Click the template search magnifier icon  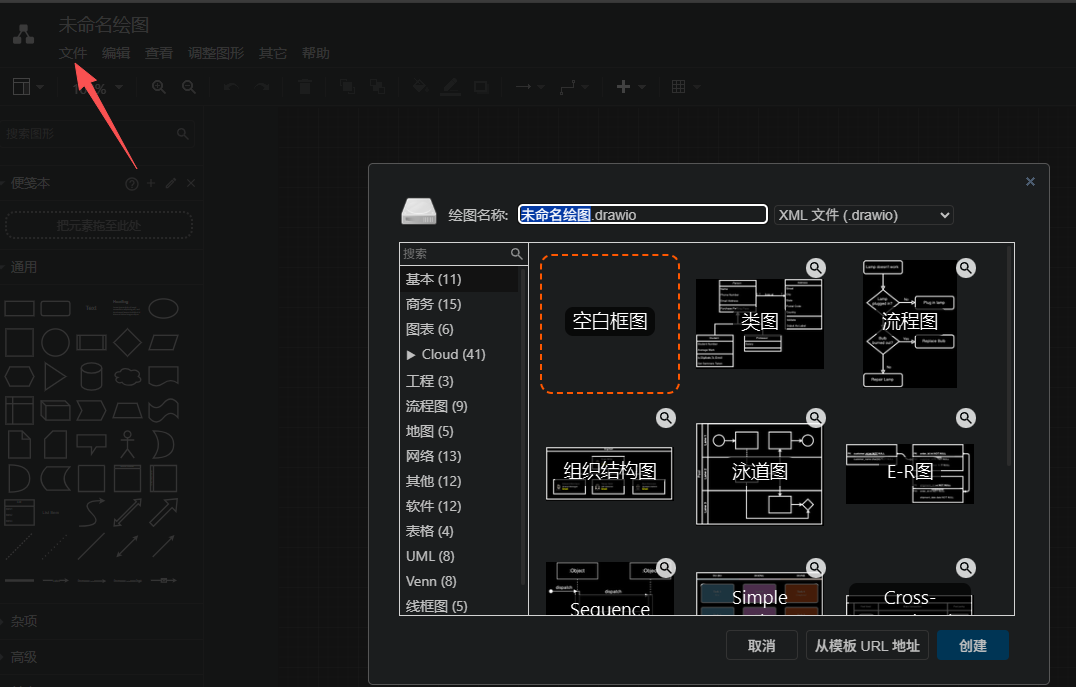[516, 254]
